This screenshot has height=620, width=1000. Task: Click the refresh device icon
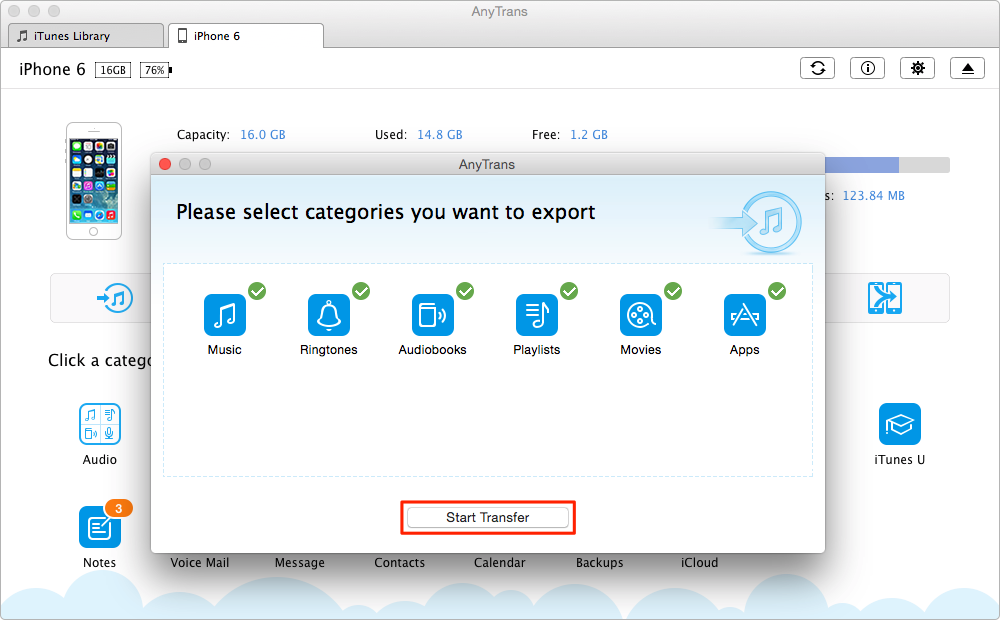818,68
